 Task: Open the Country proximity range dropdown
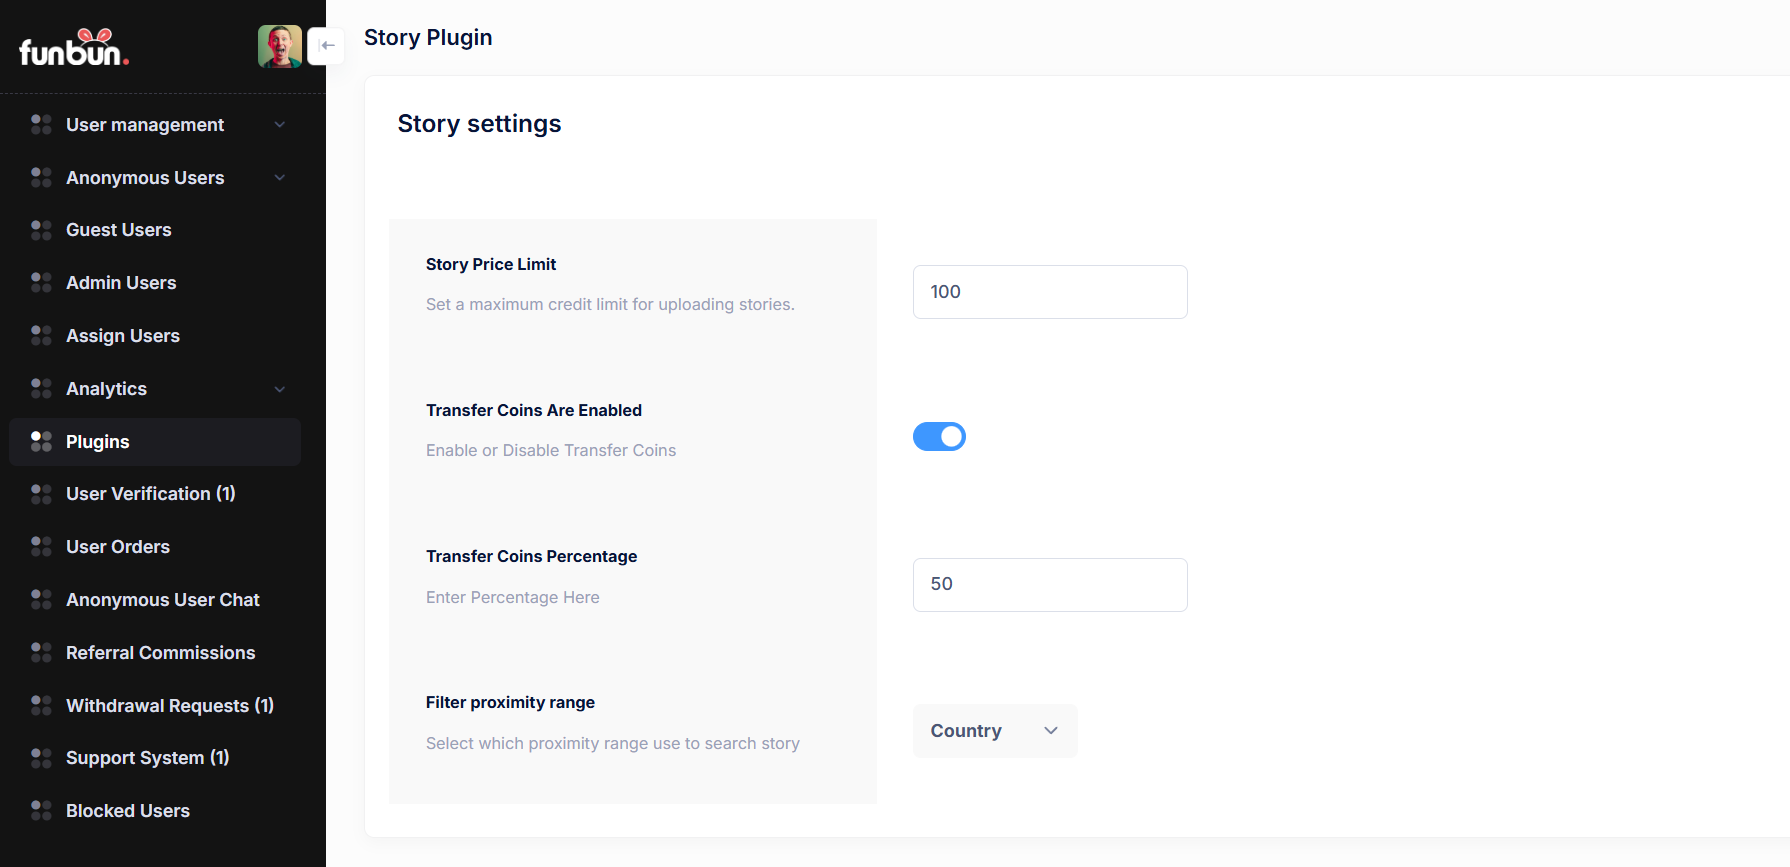coord(995,731)
